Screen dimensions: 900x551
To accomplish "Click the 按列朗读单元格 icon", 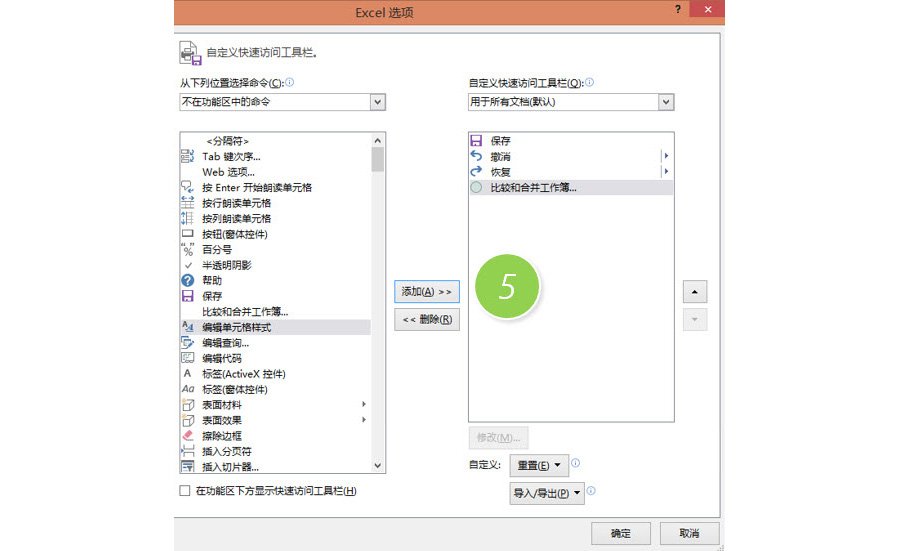I will 188,218.
